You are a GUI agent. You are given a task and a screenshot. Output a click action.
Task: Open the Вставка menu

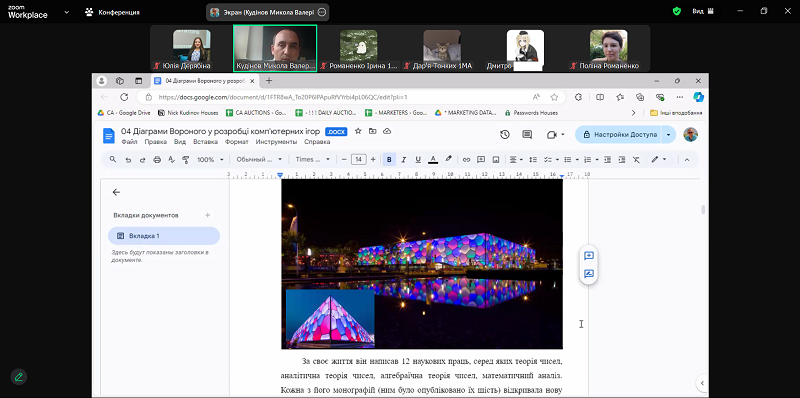[206, 142]
